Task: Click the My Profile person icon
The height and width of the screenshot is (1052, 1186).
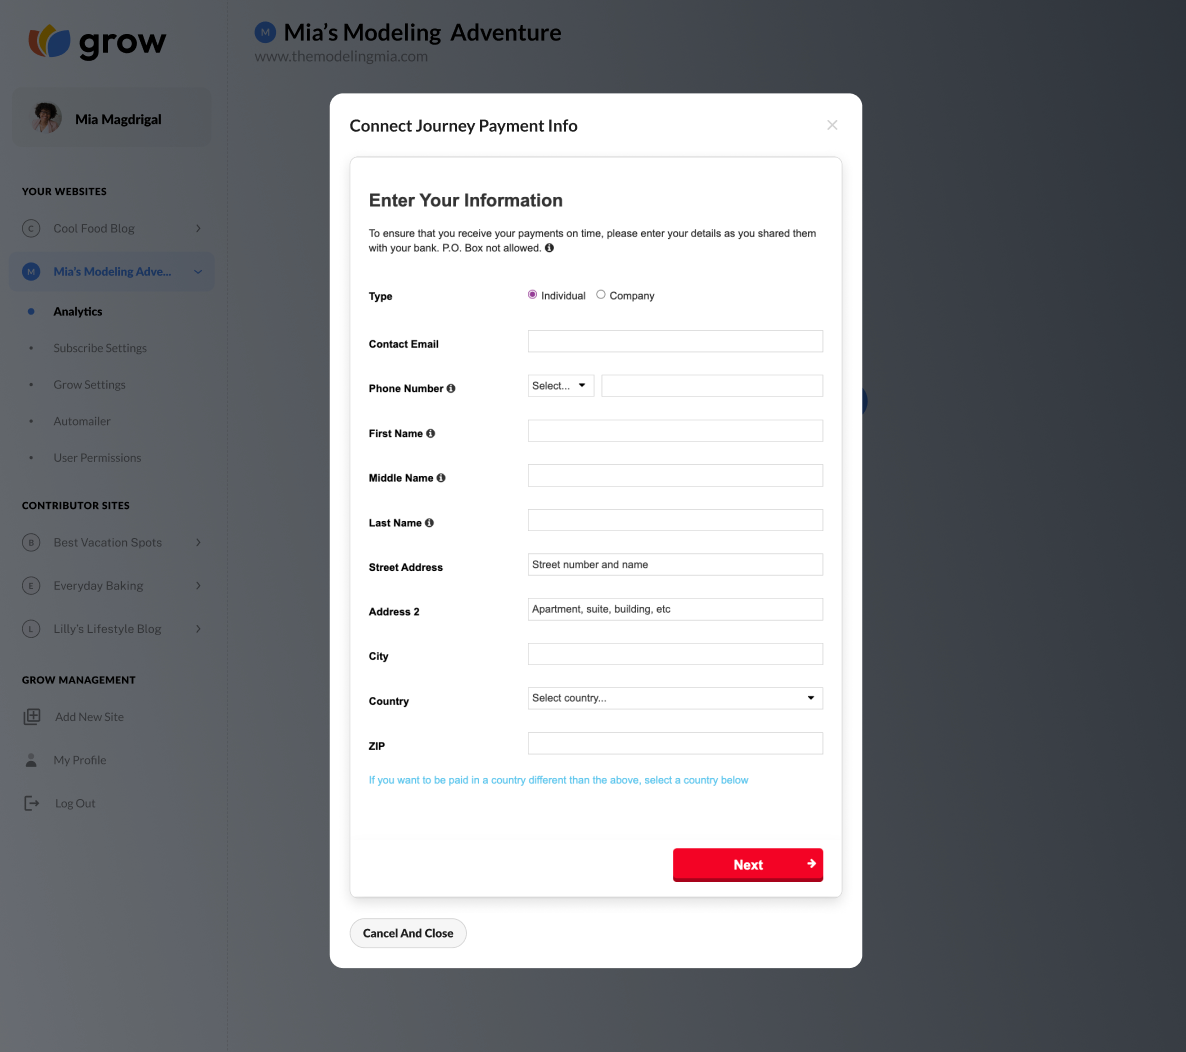Action: [31, 760]
